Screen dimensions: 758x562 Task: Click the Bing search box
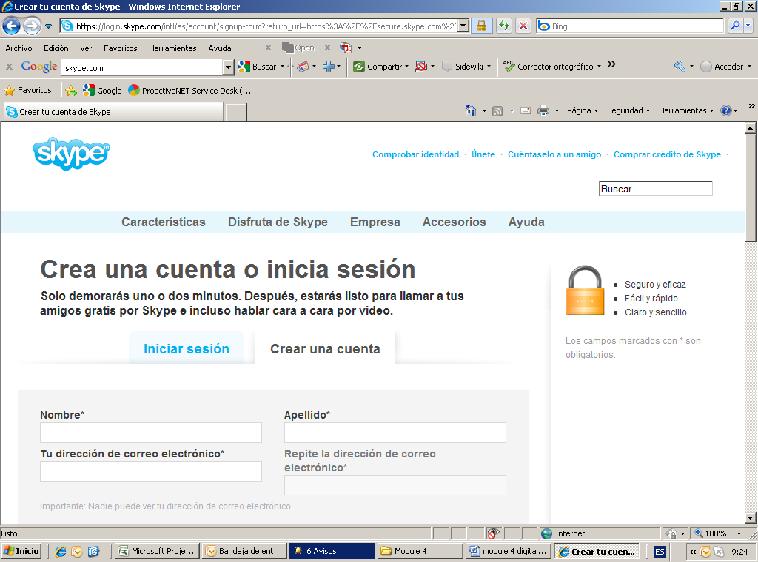630,26
